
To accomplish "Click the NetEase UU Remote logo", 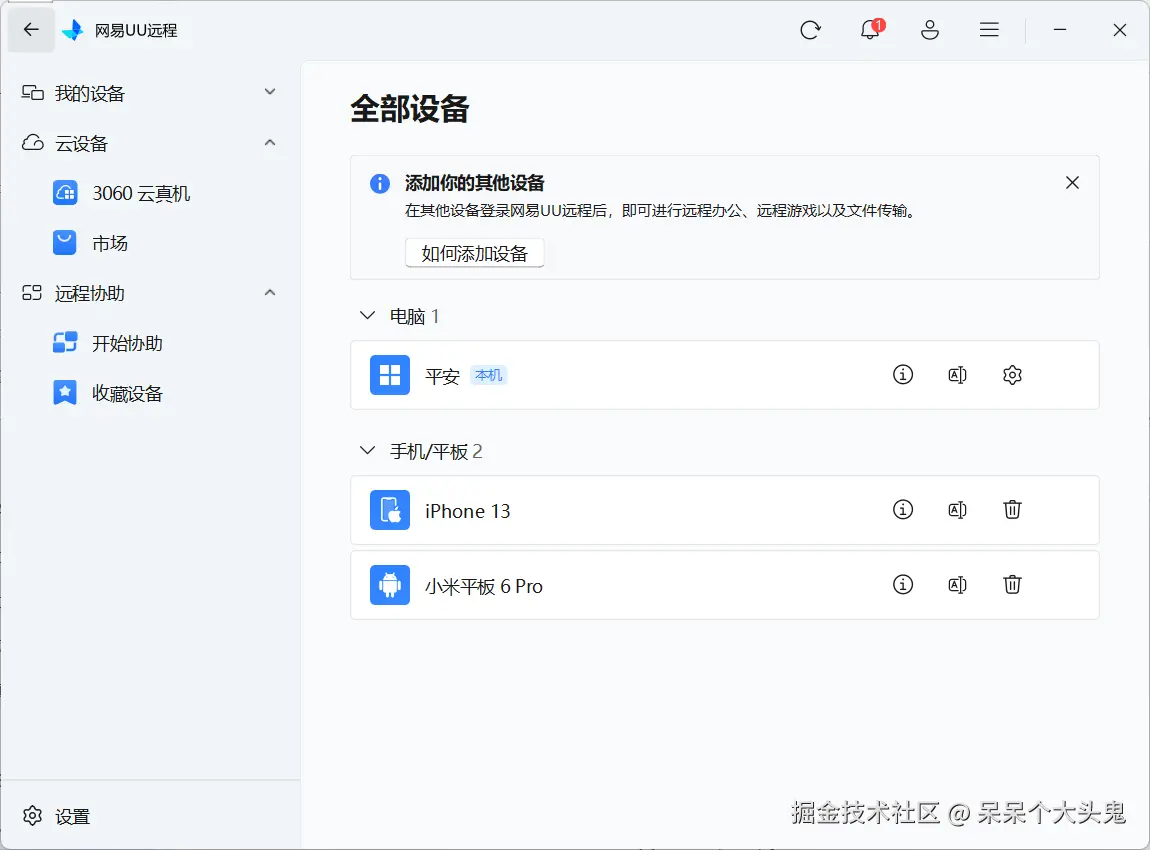I will click(73, 30).
